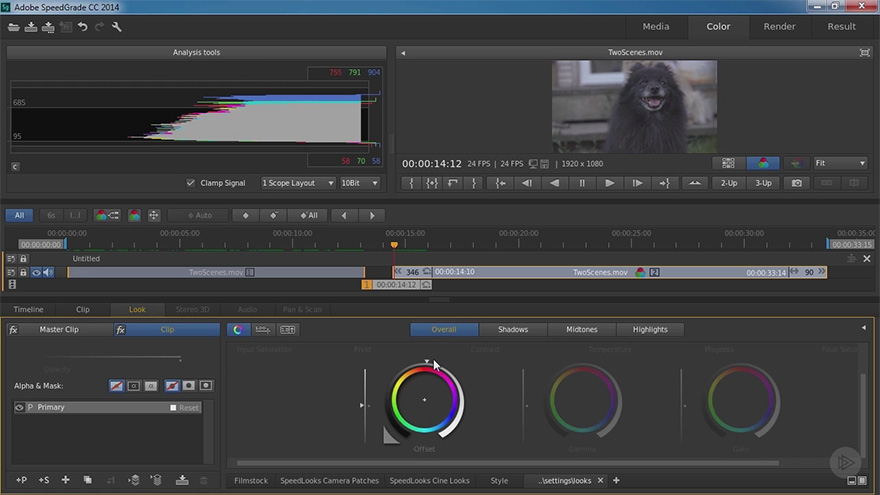This screenshot has width=880, height=495.
Task: Click the 3-Up view button
Action: point(763,183)
